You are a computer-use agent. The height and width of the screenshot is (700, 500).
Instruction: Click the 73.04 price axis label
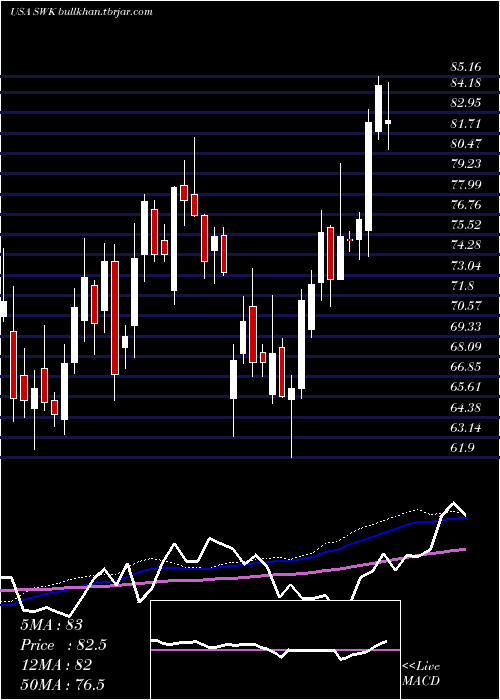click(466, 266)
